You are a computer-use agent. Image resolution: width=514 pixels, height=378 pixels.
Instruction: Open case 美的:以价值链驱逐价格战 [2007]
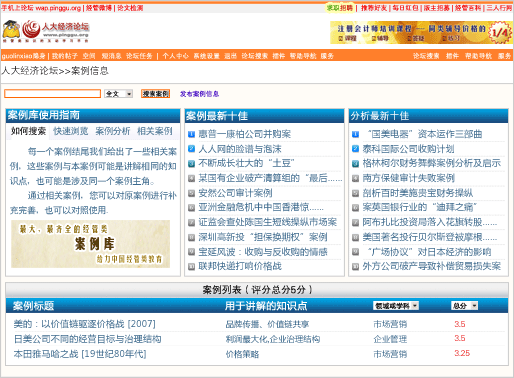click(85, 324)
